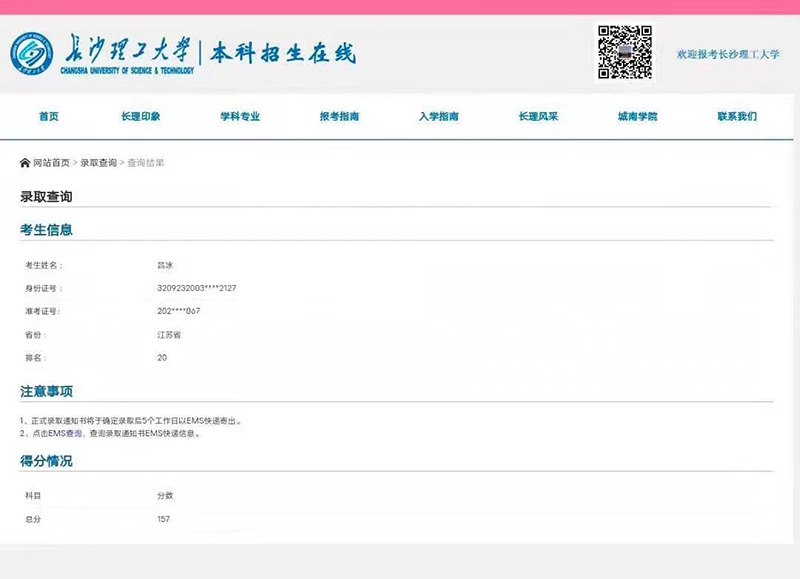Click the 身份证号 label
This screenshot has height=579, width=800.
pyautogui.click(x=44, y=288)
